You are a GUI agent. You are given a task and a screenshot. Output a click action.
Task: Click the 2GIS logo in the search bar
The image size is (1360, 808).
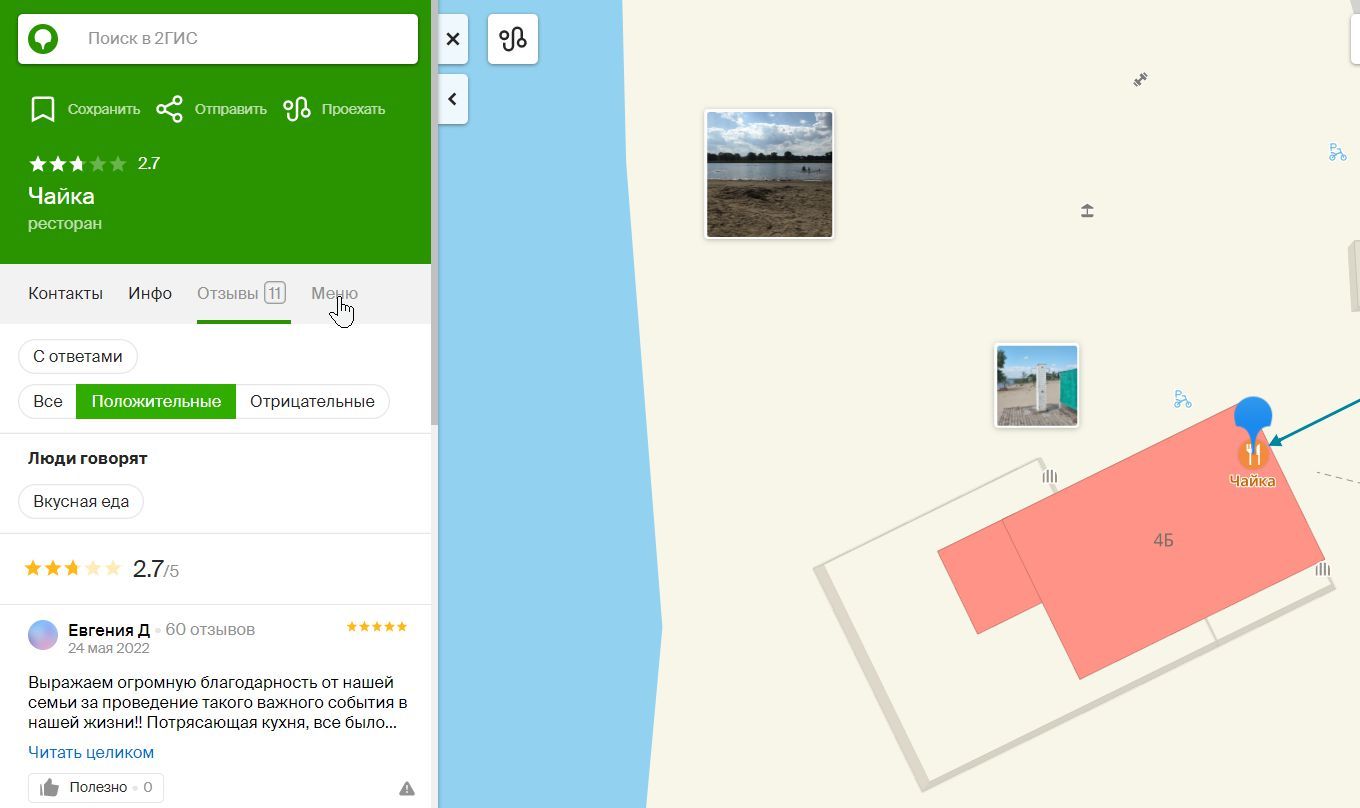coord(43,39)
